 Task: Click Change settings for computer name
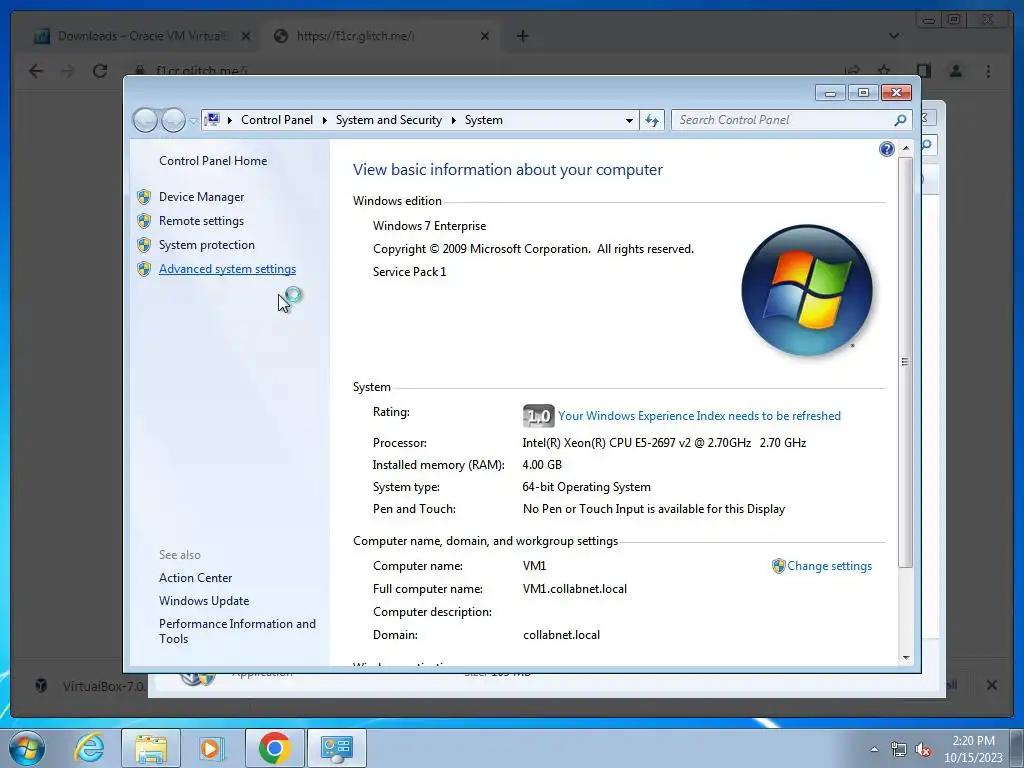[829, 566]
